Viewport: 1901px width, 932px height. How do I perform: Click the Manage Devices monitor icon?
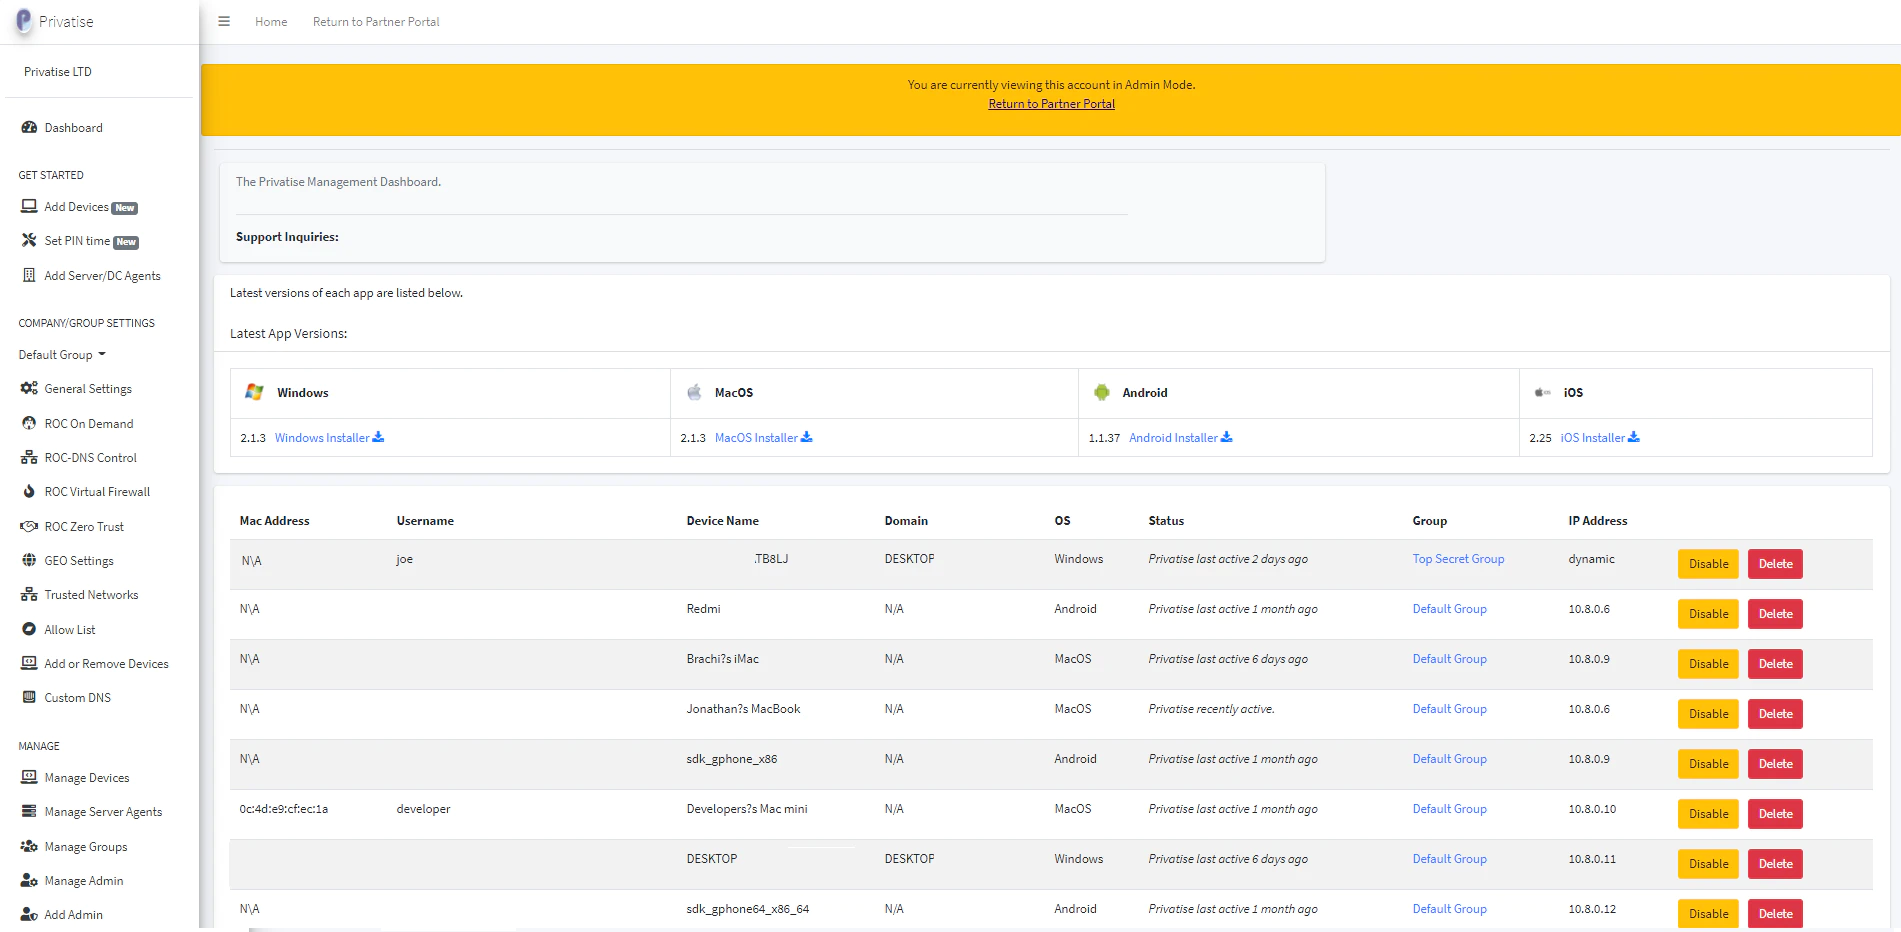tap(29, 778)
